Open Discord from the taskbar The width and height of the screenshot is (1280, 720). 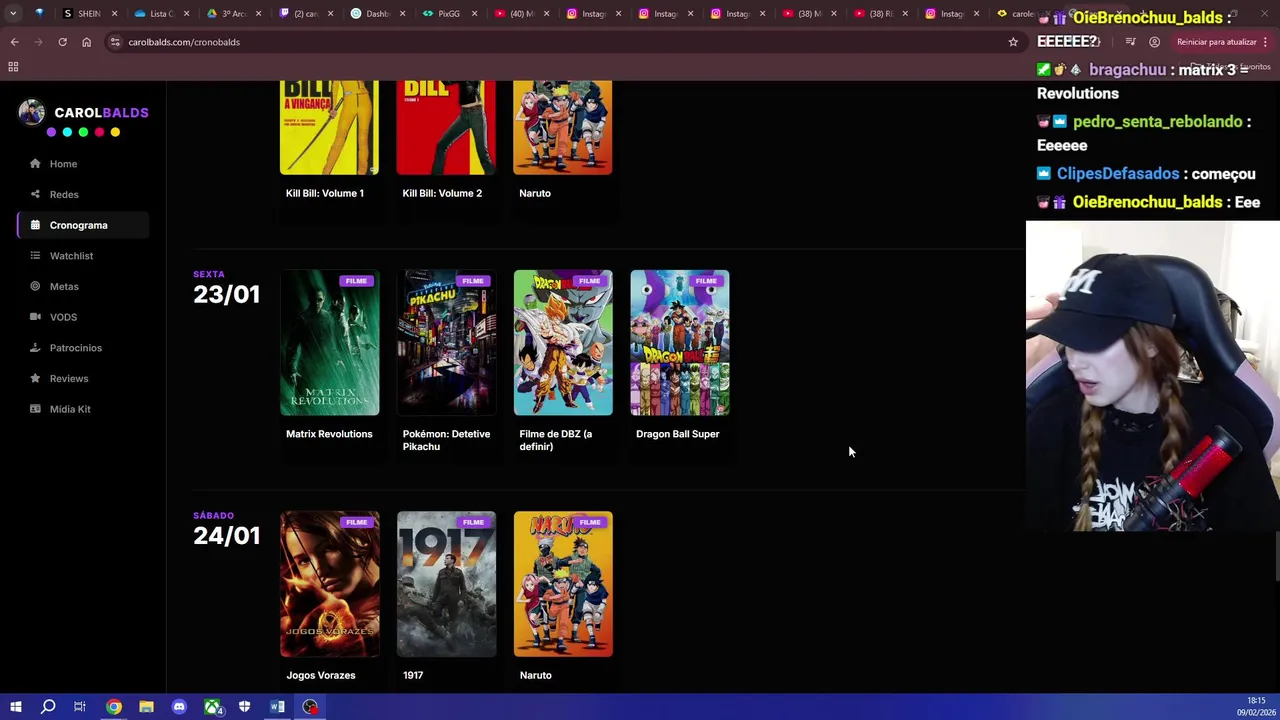point(179,707)
